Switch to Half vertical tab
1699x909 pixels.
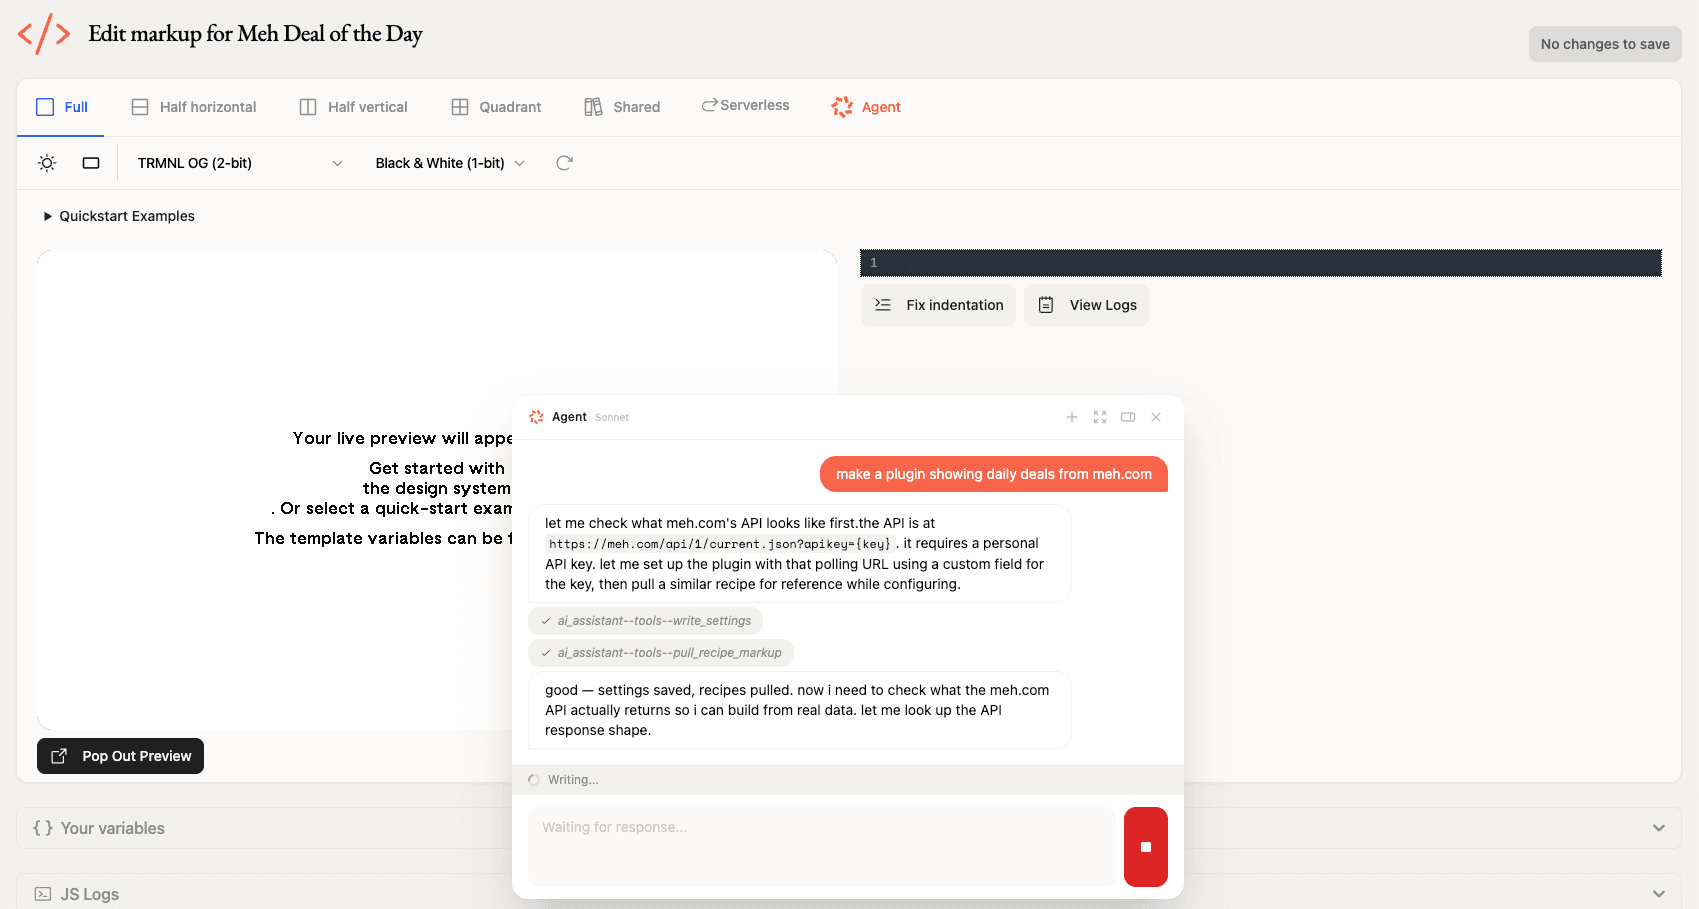353,107
